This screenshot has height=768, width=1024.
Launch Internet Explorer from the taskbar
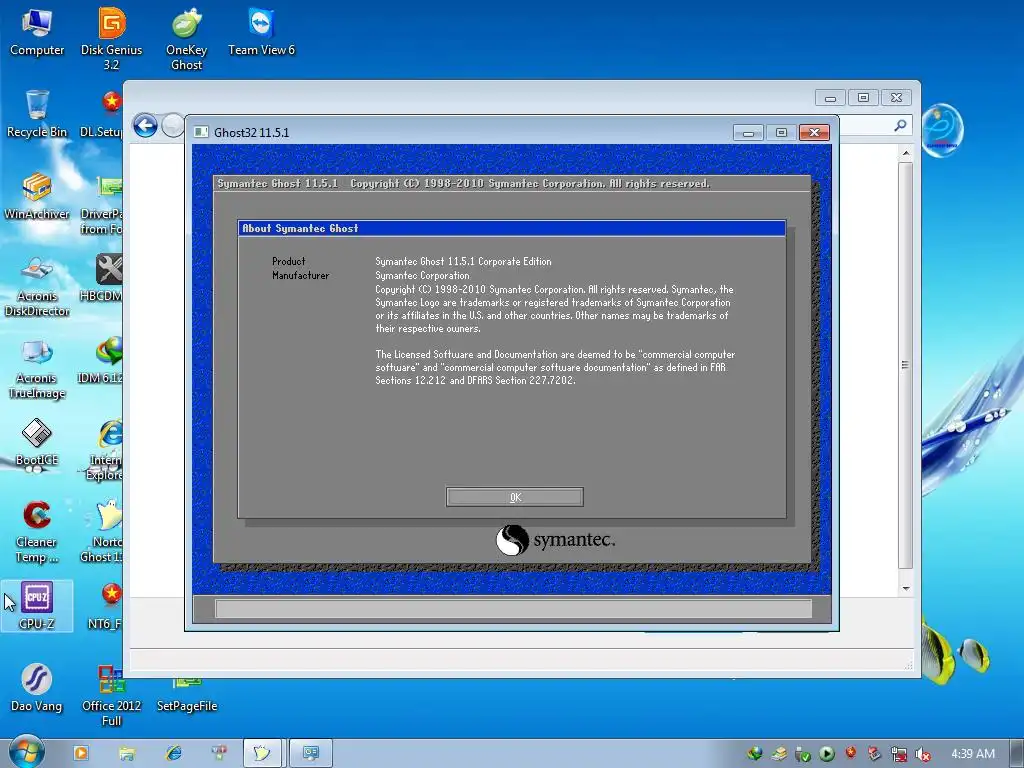tap(174, 753)
